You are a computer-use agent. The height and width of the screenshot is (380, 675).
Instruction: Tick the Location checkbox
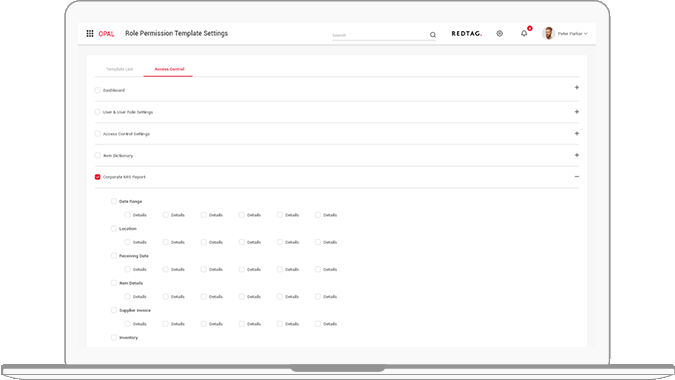pyautogui.click(x=114, y=229)
